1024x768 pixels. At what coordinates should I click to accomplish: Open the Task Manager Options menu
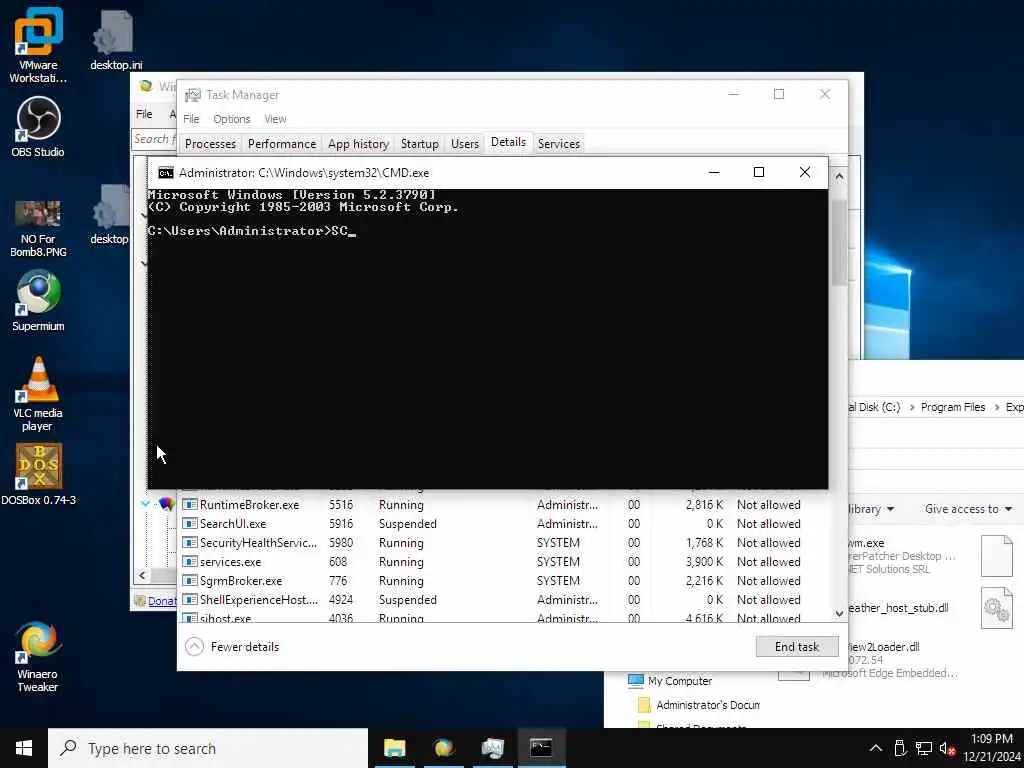pyautogui.click(x=232, y=119)
